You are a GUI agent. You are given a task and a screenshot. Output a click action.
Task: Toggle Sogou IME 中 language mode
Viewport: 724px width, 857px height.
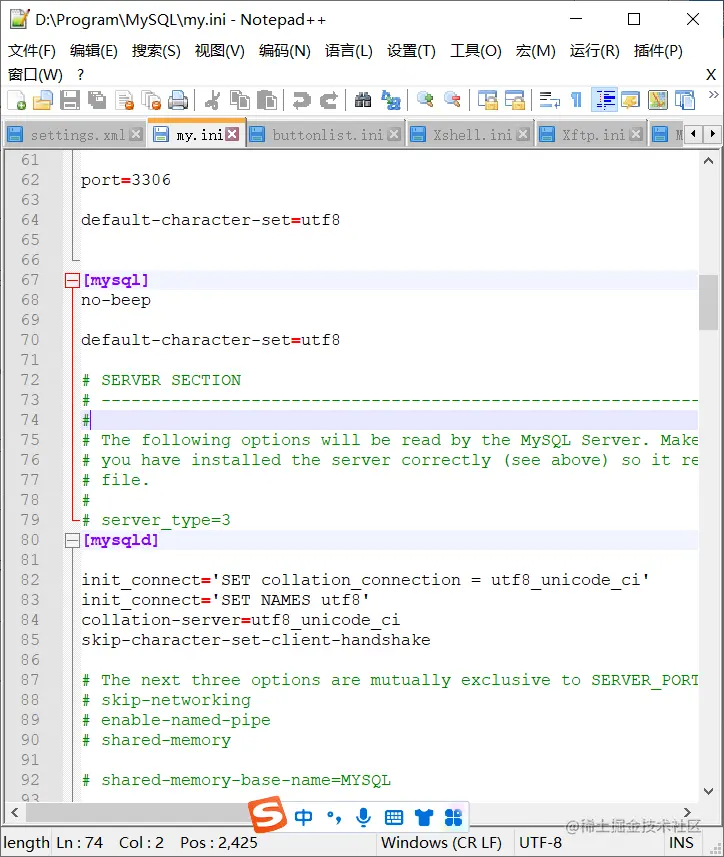[x=303, y=817]
